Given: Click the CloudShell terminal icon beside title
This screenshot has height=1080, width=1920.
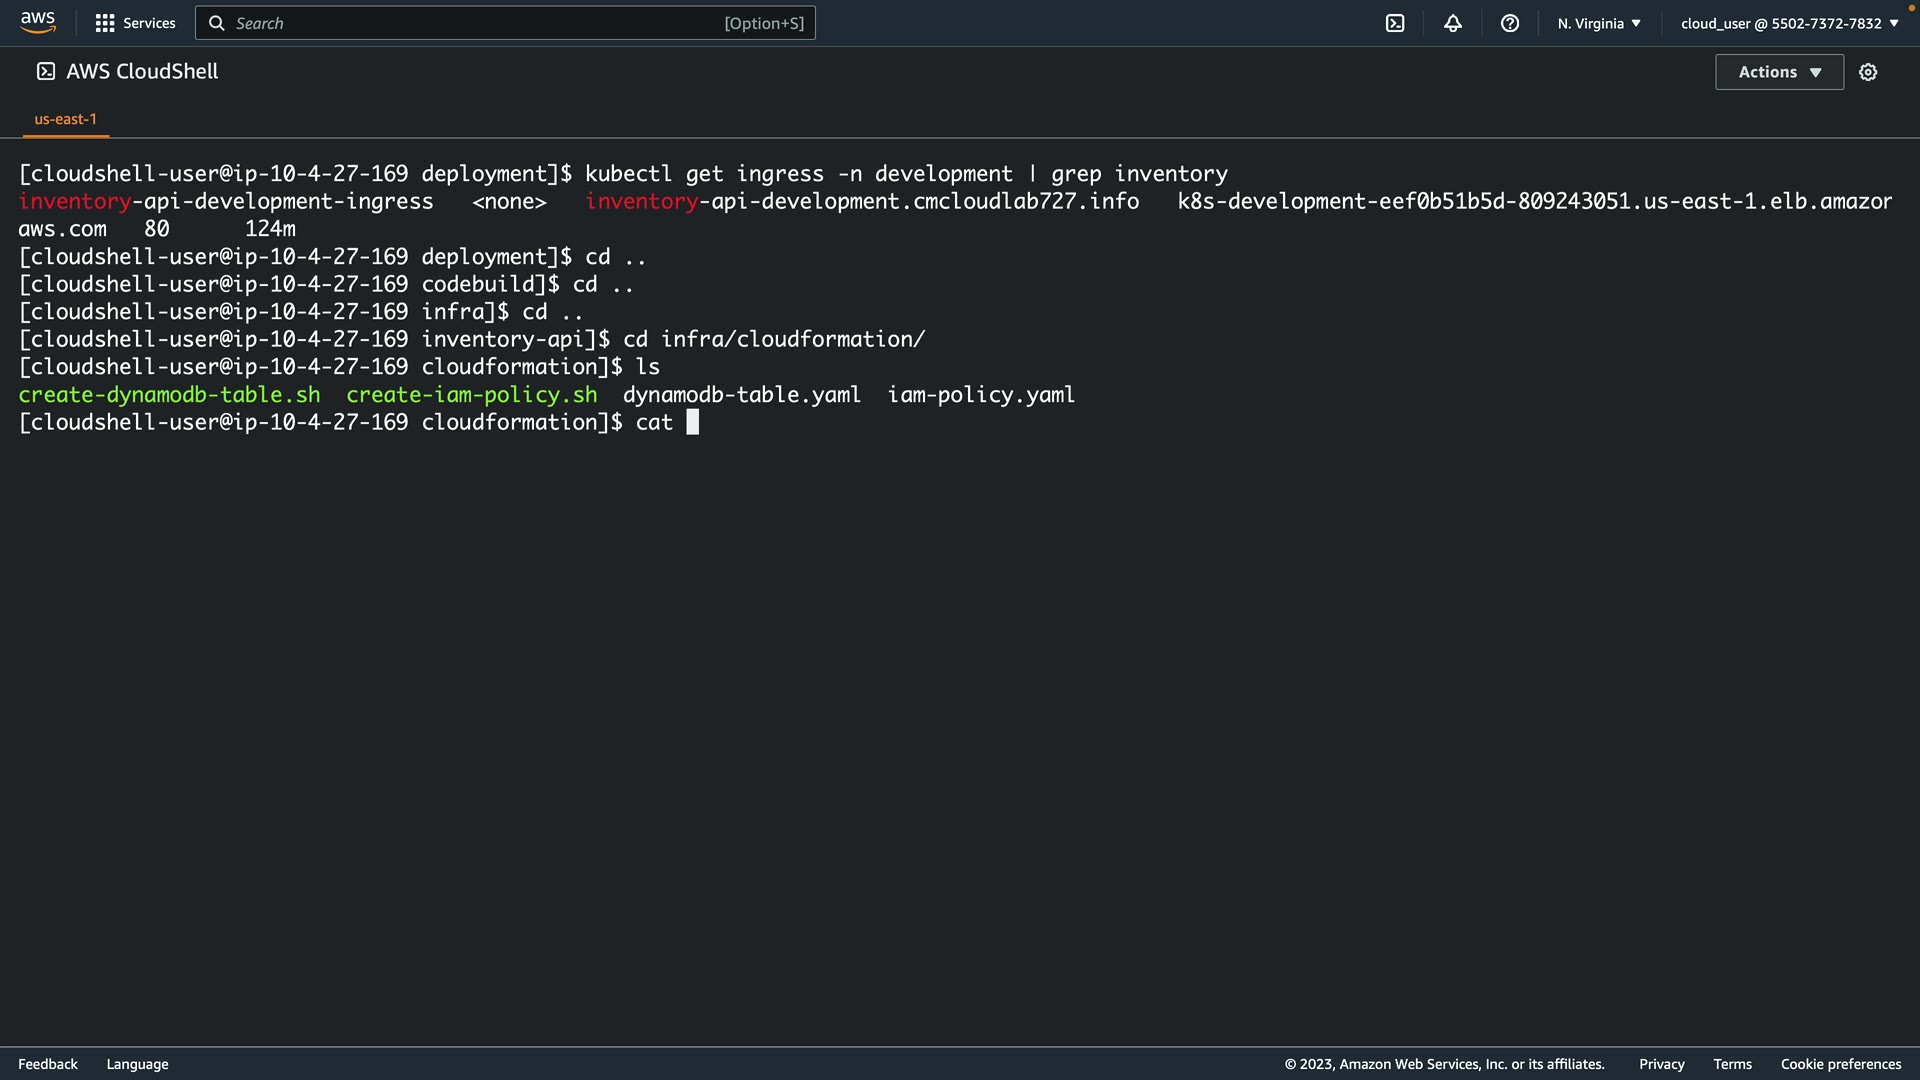Looking at the screenshot, I should pos(46,71).
